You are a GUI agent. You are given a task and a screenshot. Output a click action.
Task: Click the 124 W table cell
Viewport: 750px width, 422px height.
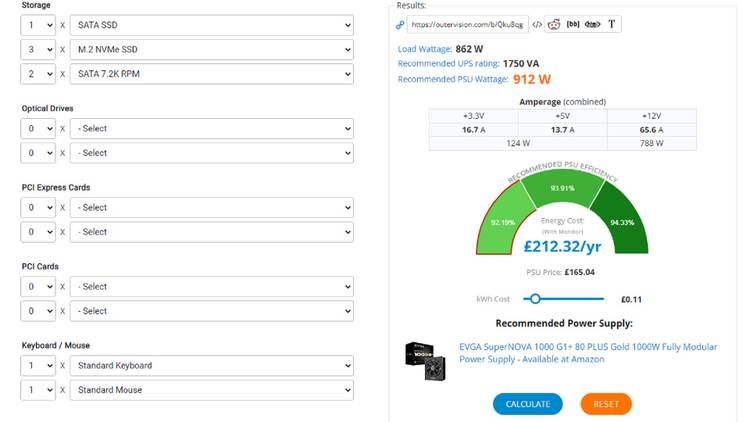[x=518, y=143]
